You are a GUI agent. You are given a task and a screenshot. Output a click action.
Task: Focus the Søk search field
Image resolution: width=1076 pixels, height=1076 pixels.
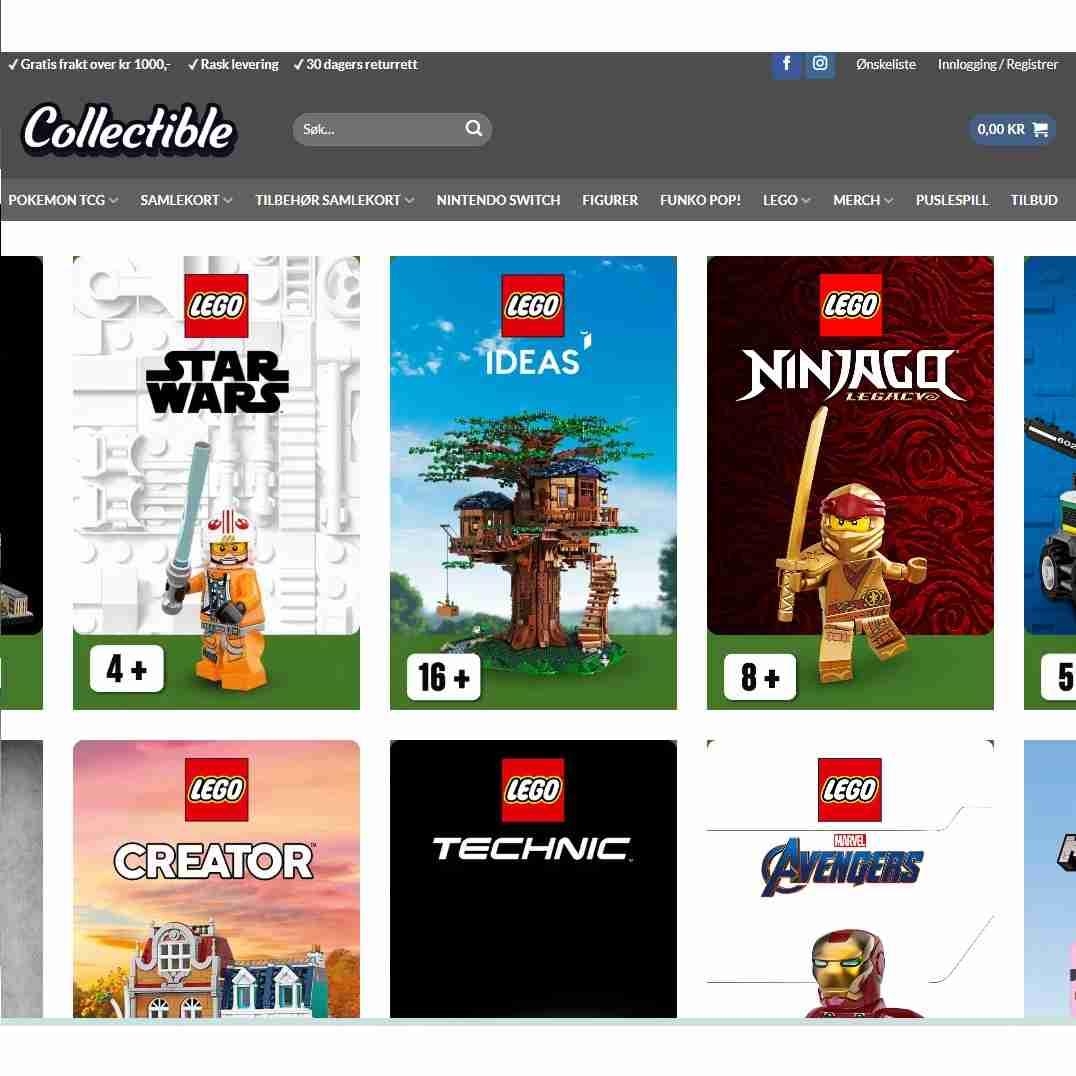point(392,129)
